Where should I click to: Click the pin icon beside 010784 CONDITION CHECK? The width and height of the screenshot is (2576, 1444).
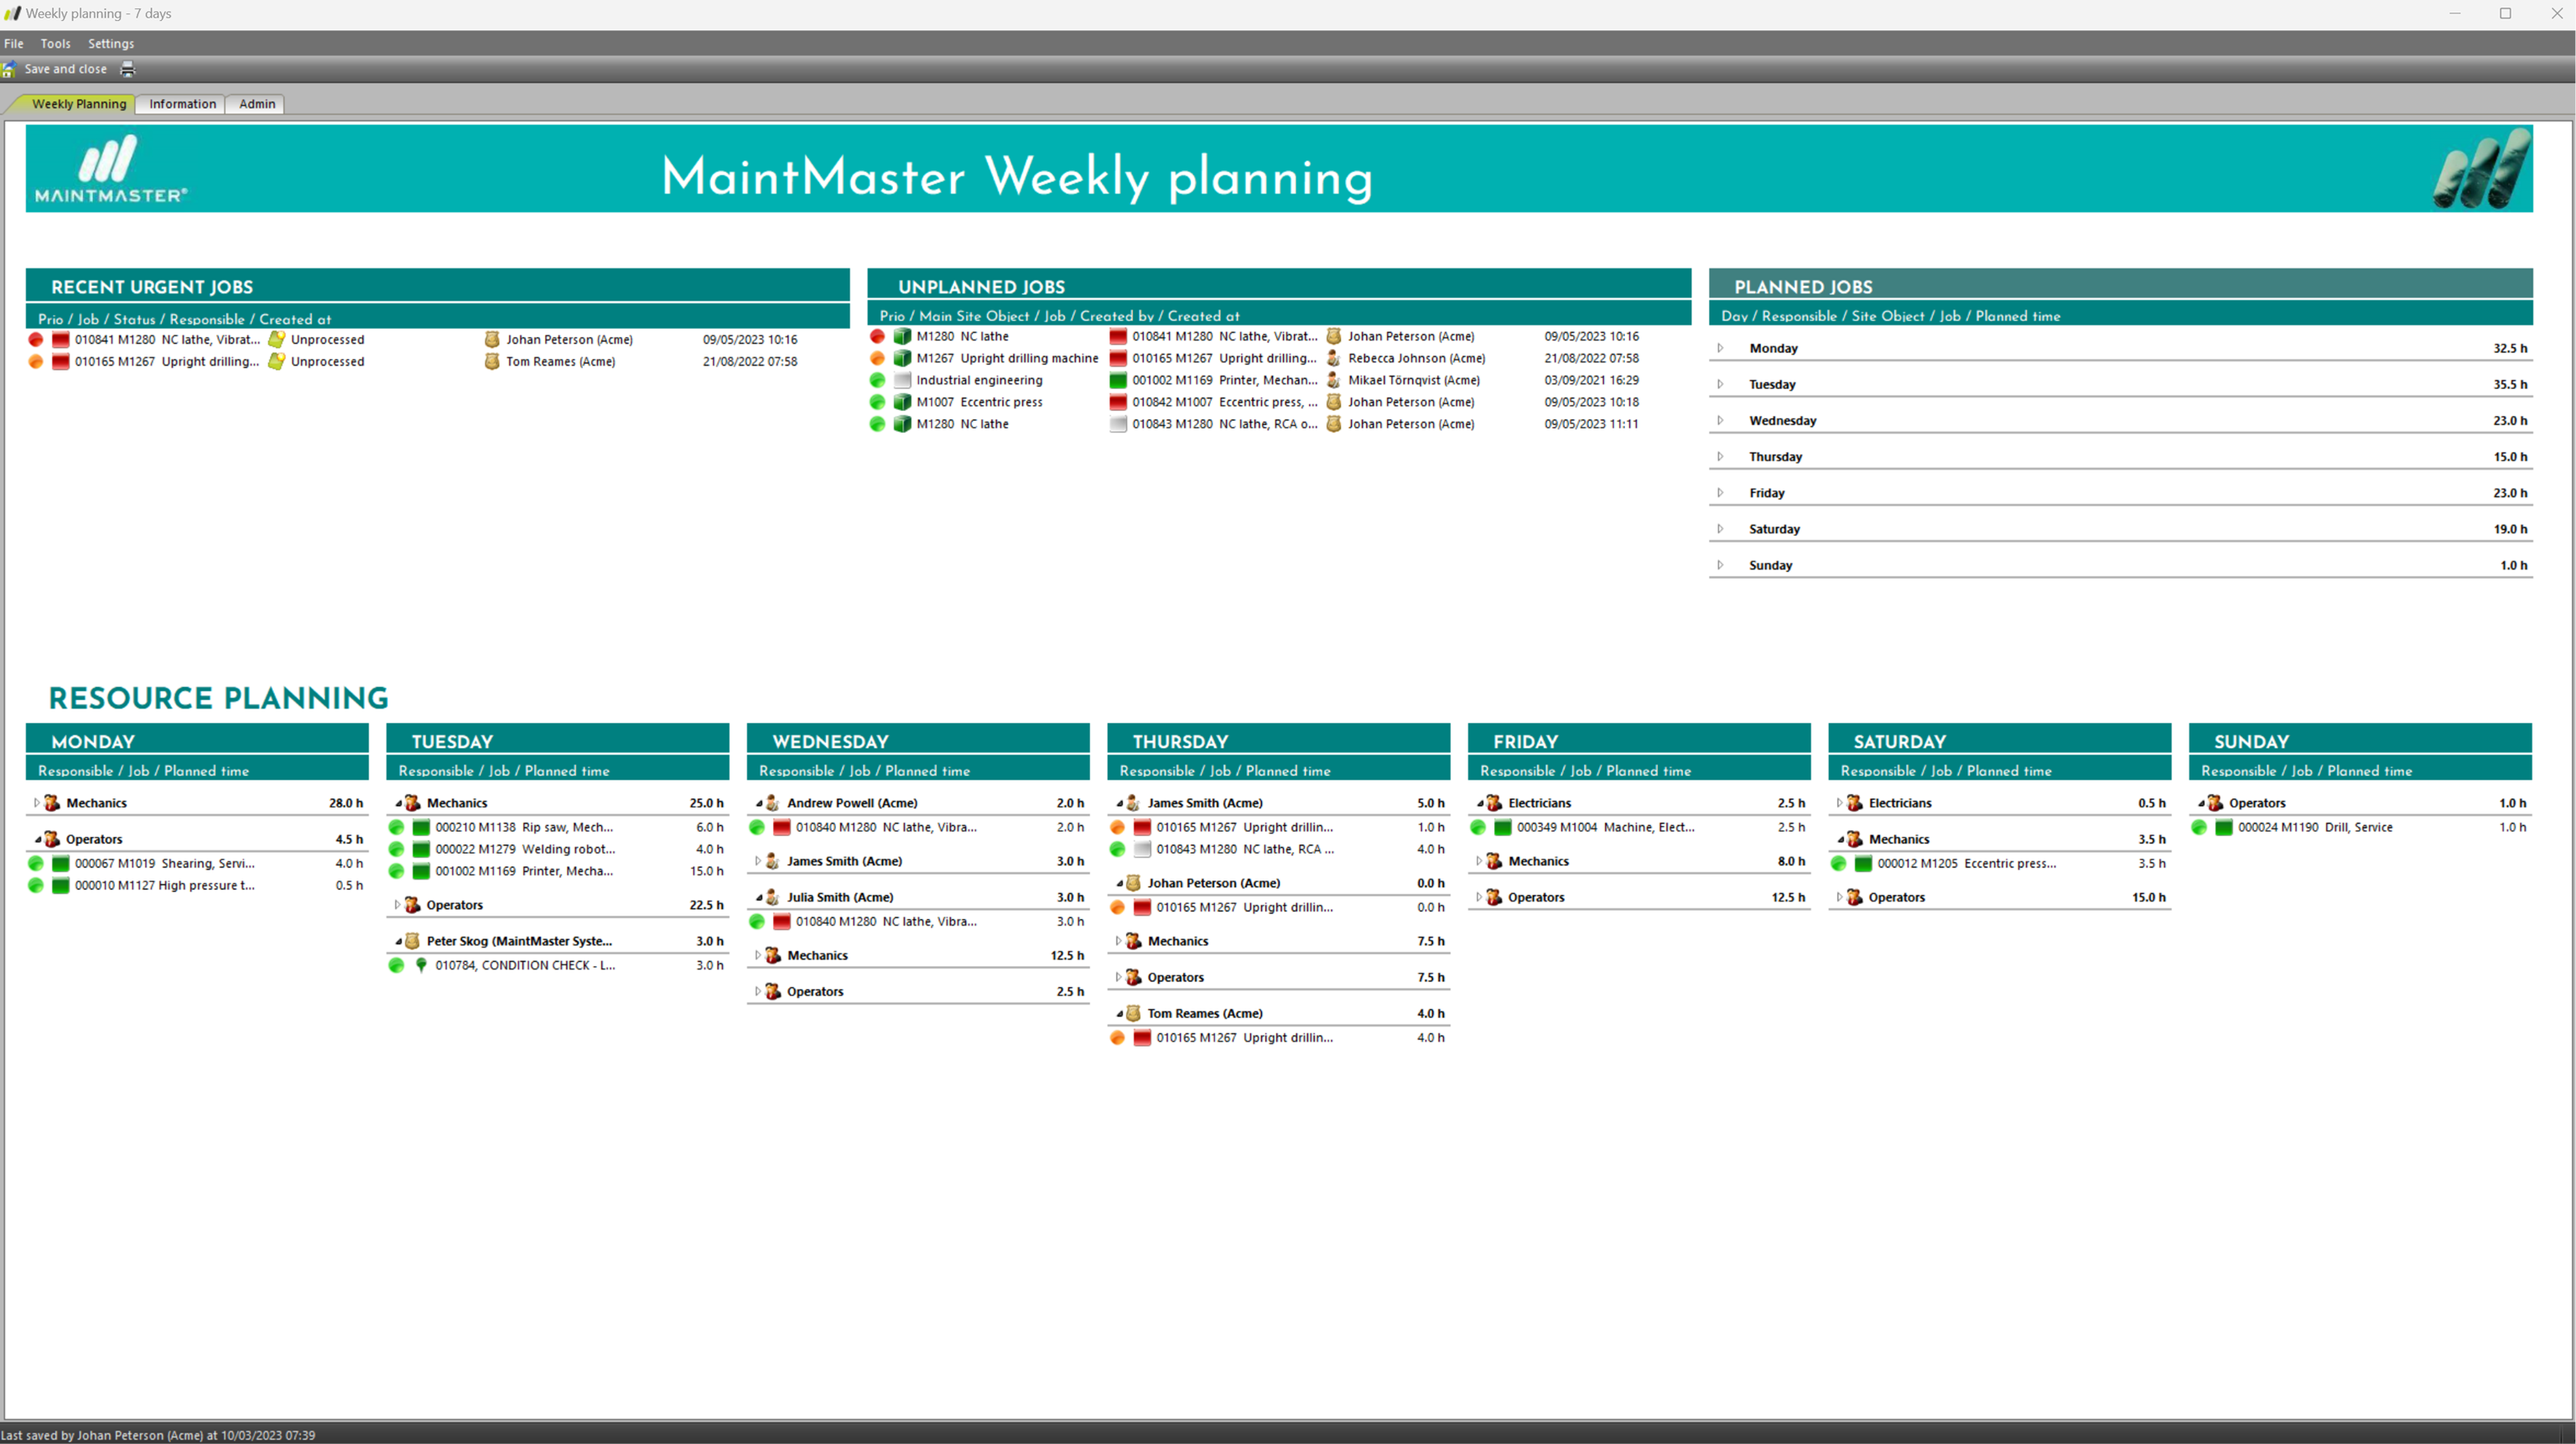pos(421,965)
